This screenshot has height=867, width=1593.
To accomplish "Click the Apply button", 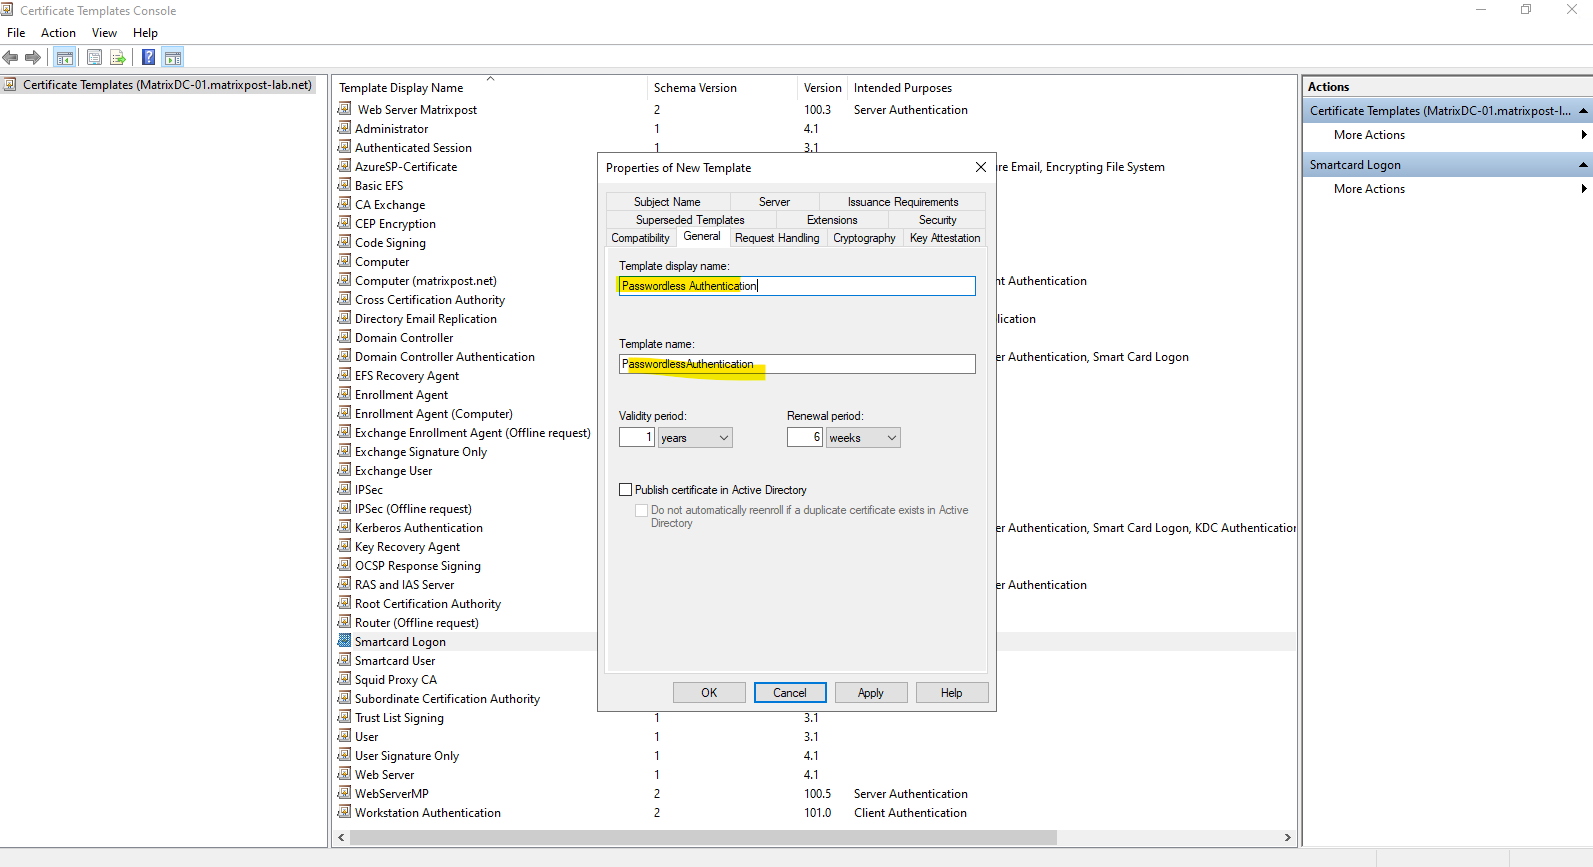I will coord(871,693).
